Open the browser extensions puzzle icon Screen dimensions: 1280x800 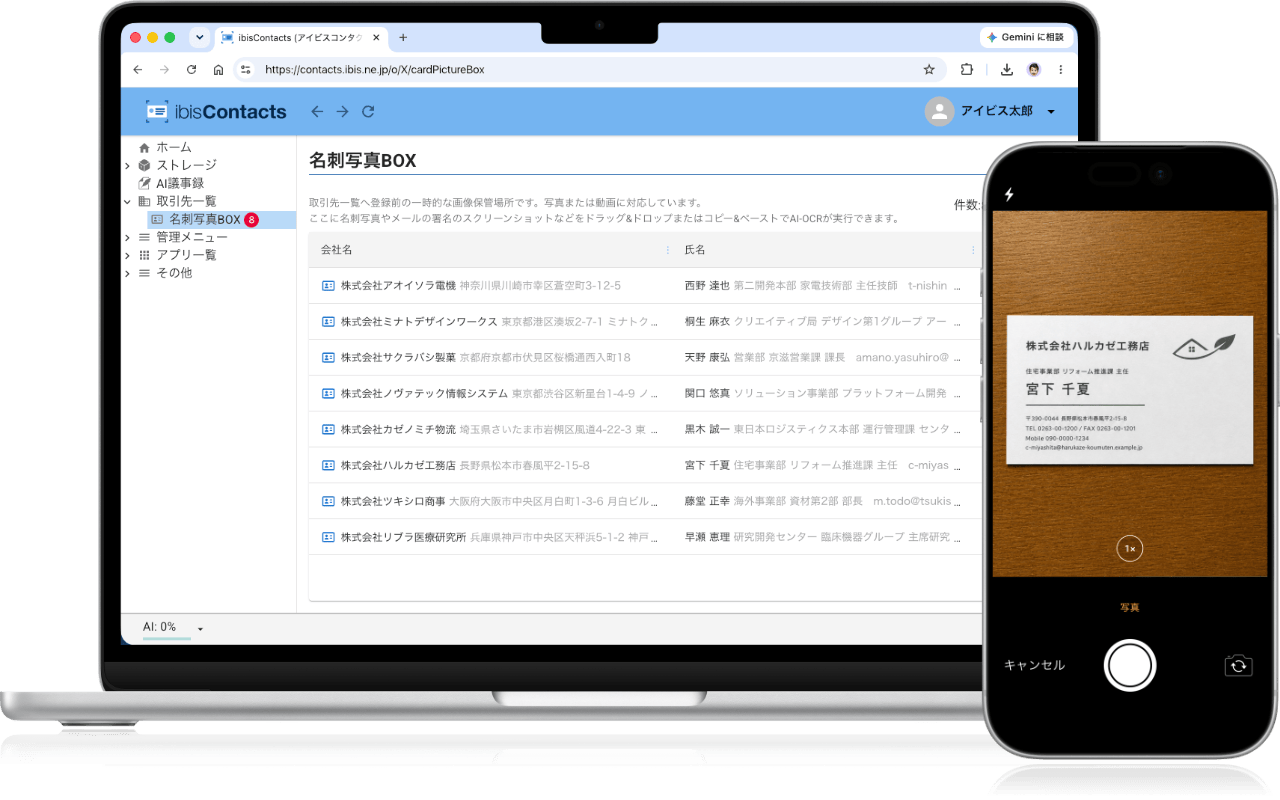(967, 70)
